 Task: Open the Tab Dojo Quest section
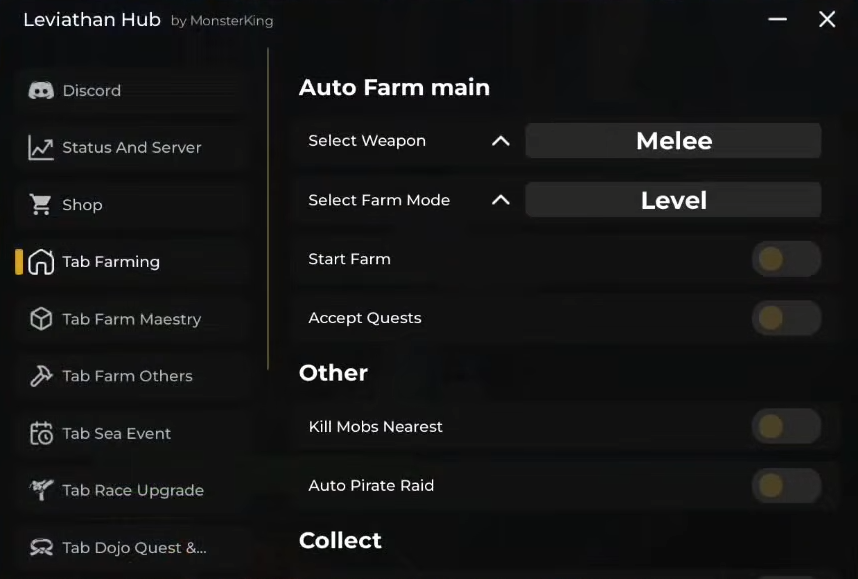[x=134, y=547]
